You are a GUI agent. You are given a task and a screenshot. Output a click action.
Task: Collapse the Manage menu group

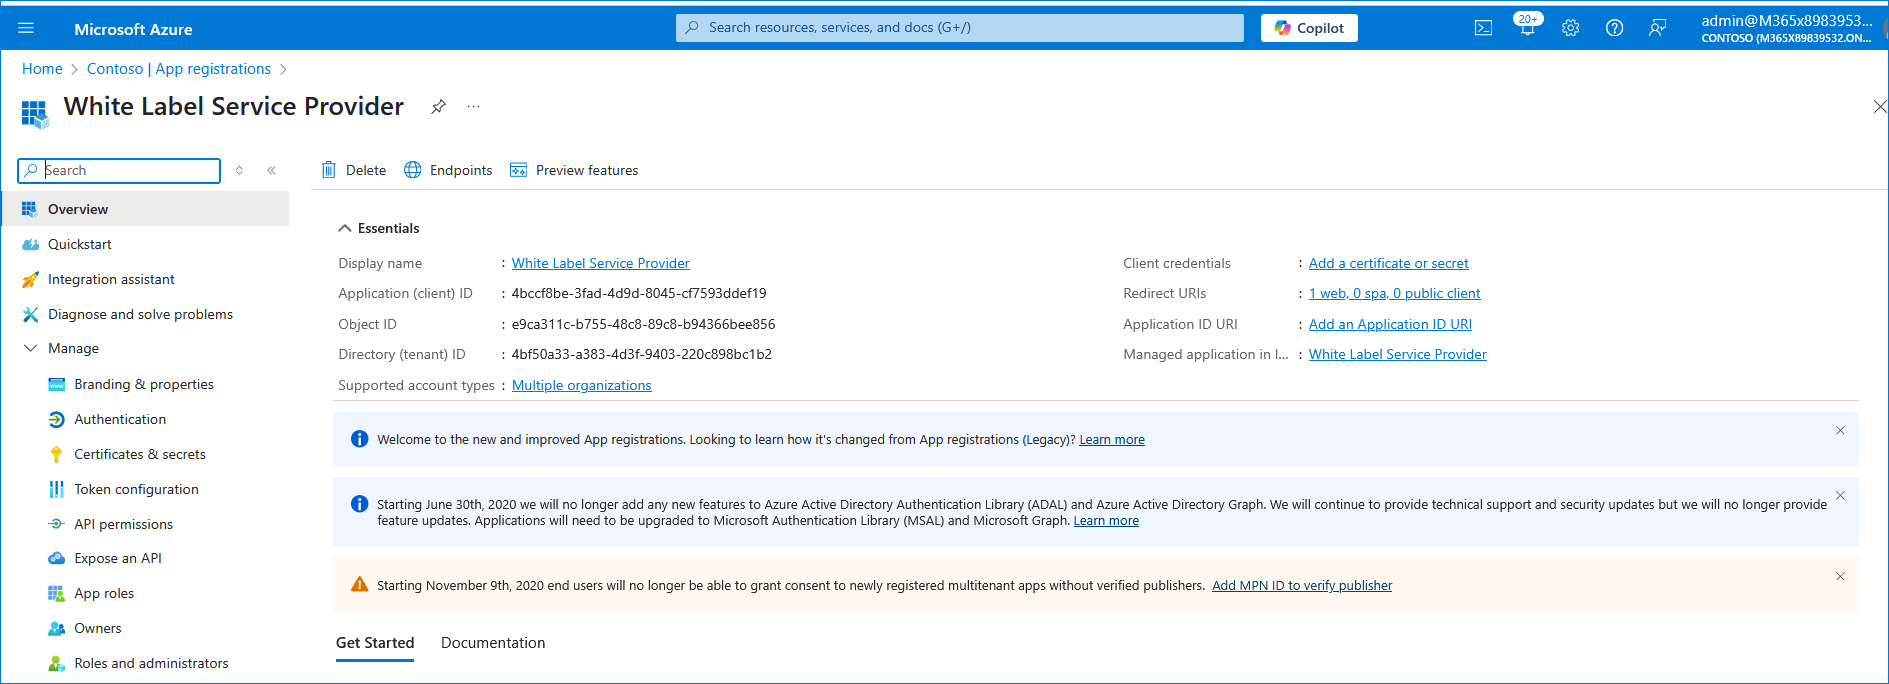tap(30, 348)
